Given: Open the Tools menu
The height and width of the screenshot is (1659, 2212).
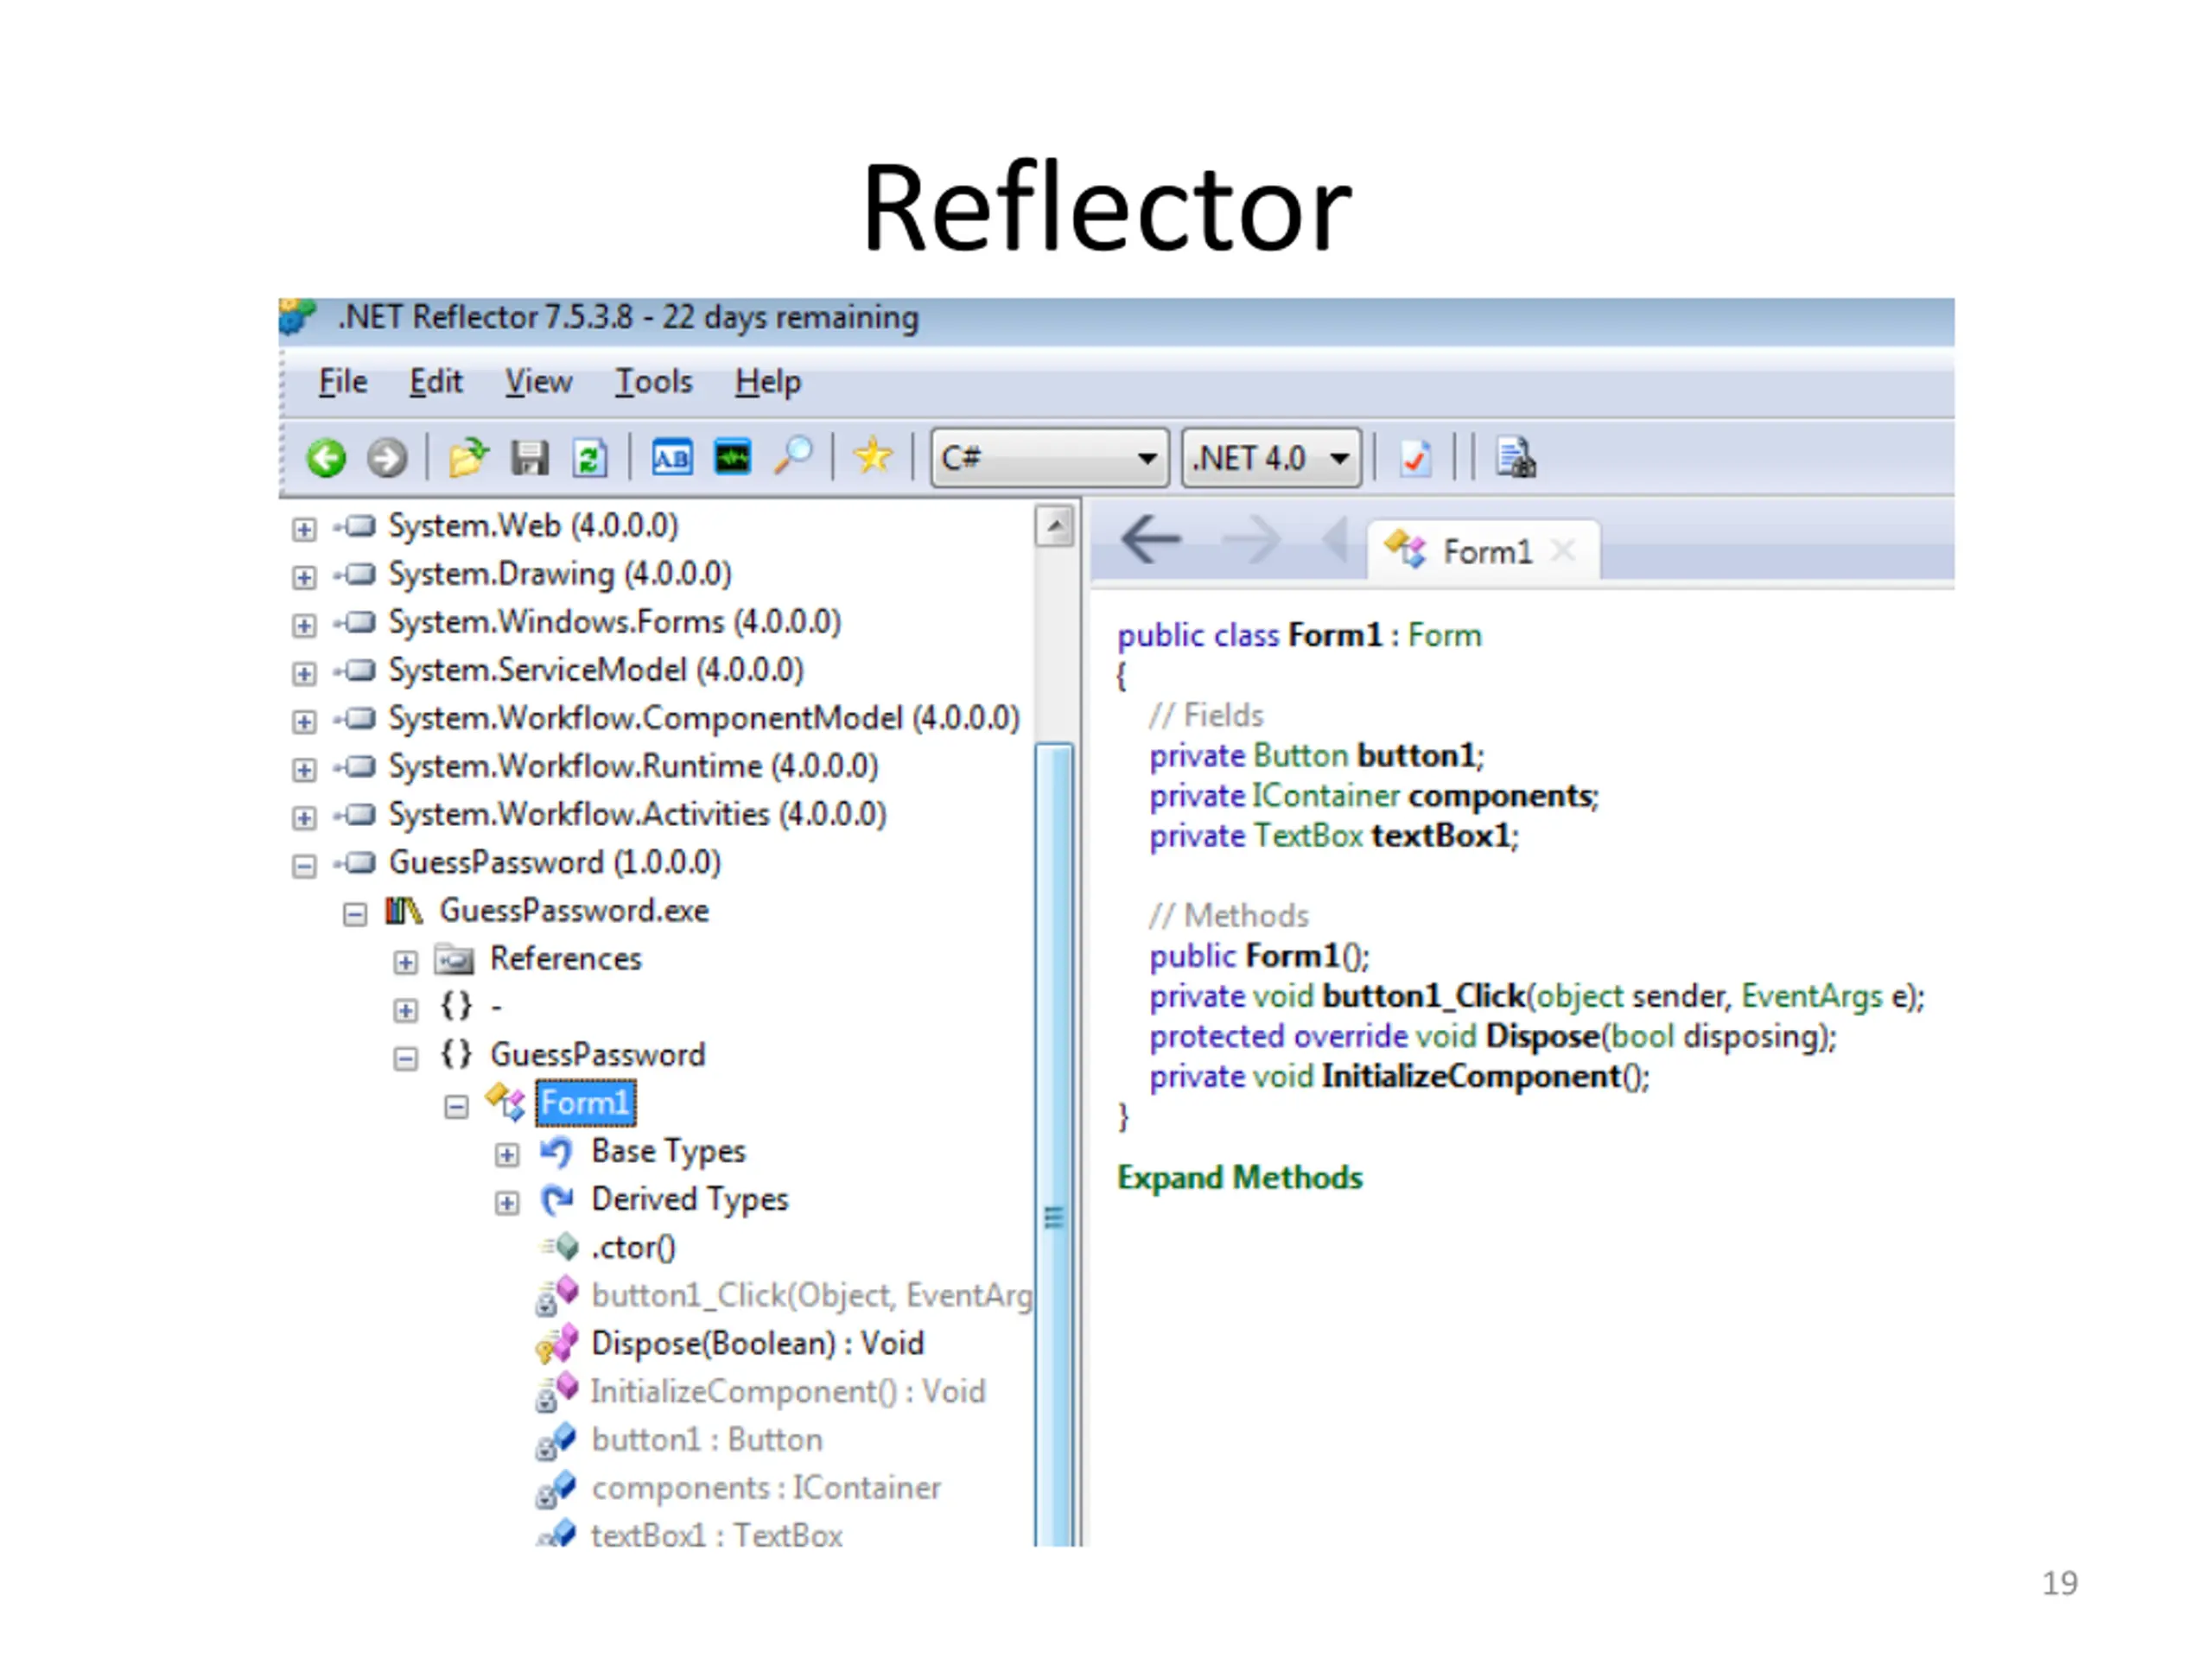Looking at the screenshot, I should [x=653, y=382].
